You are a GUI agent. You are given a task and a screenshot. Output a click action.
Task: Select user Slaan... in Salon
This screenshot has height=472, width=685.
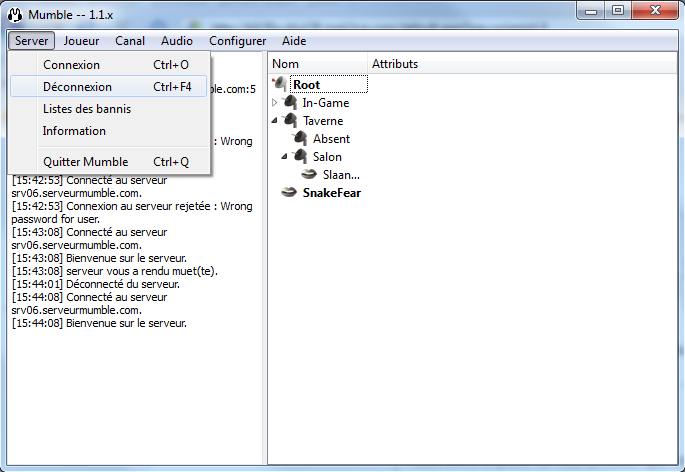341,175
